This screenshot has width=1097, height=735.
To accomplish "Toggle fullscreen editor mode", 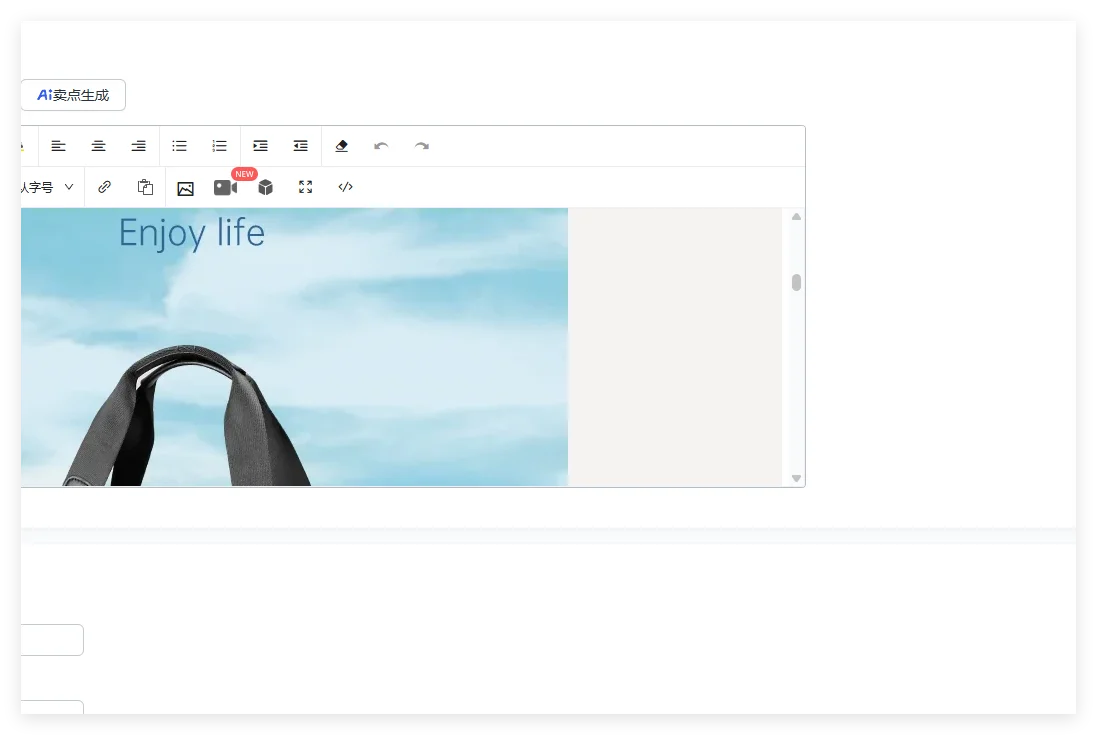I will click(x=306, y=187).
